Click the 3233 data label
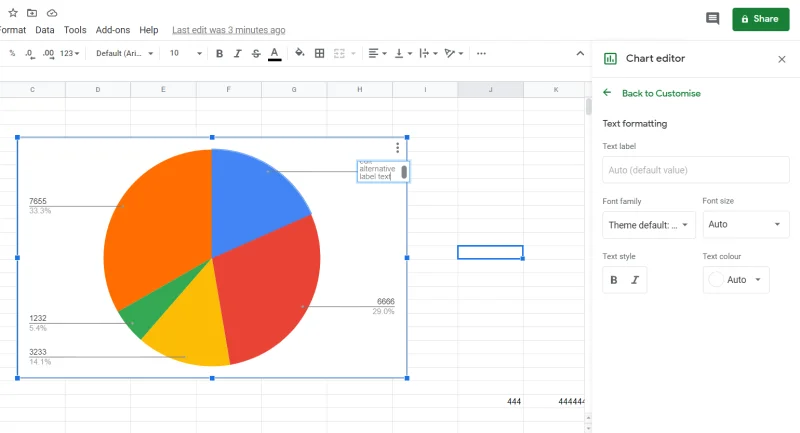800x433 pixels. point(38,352)
